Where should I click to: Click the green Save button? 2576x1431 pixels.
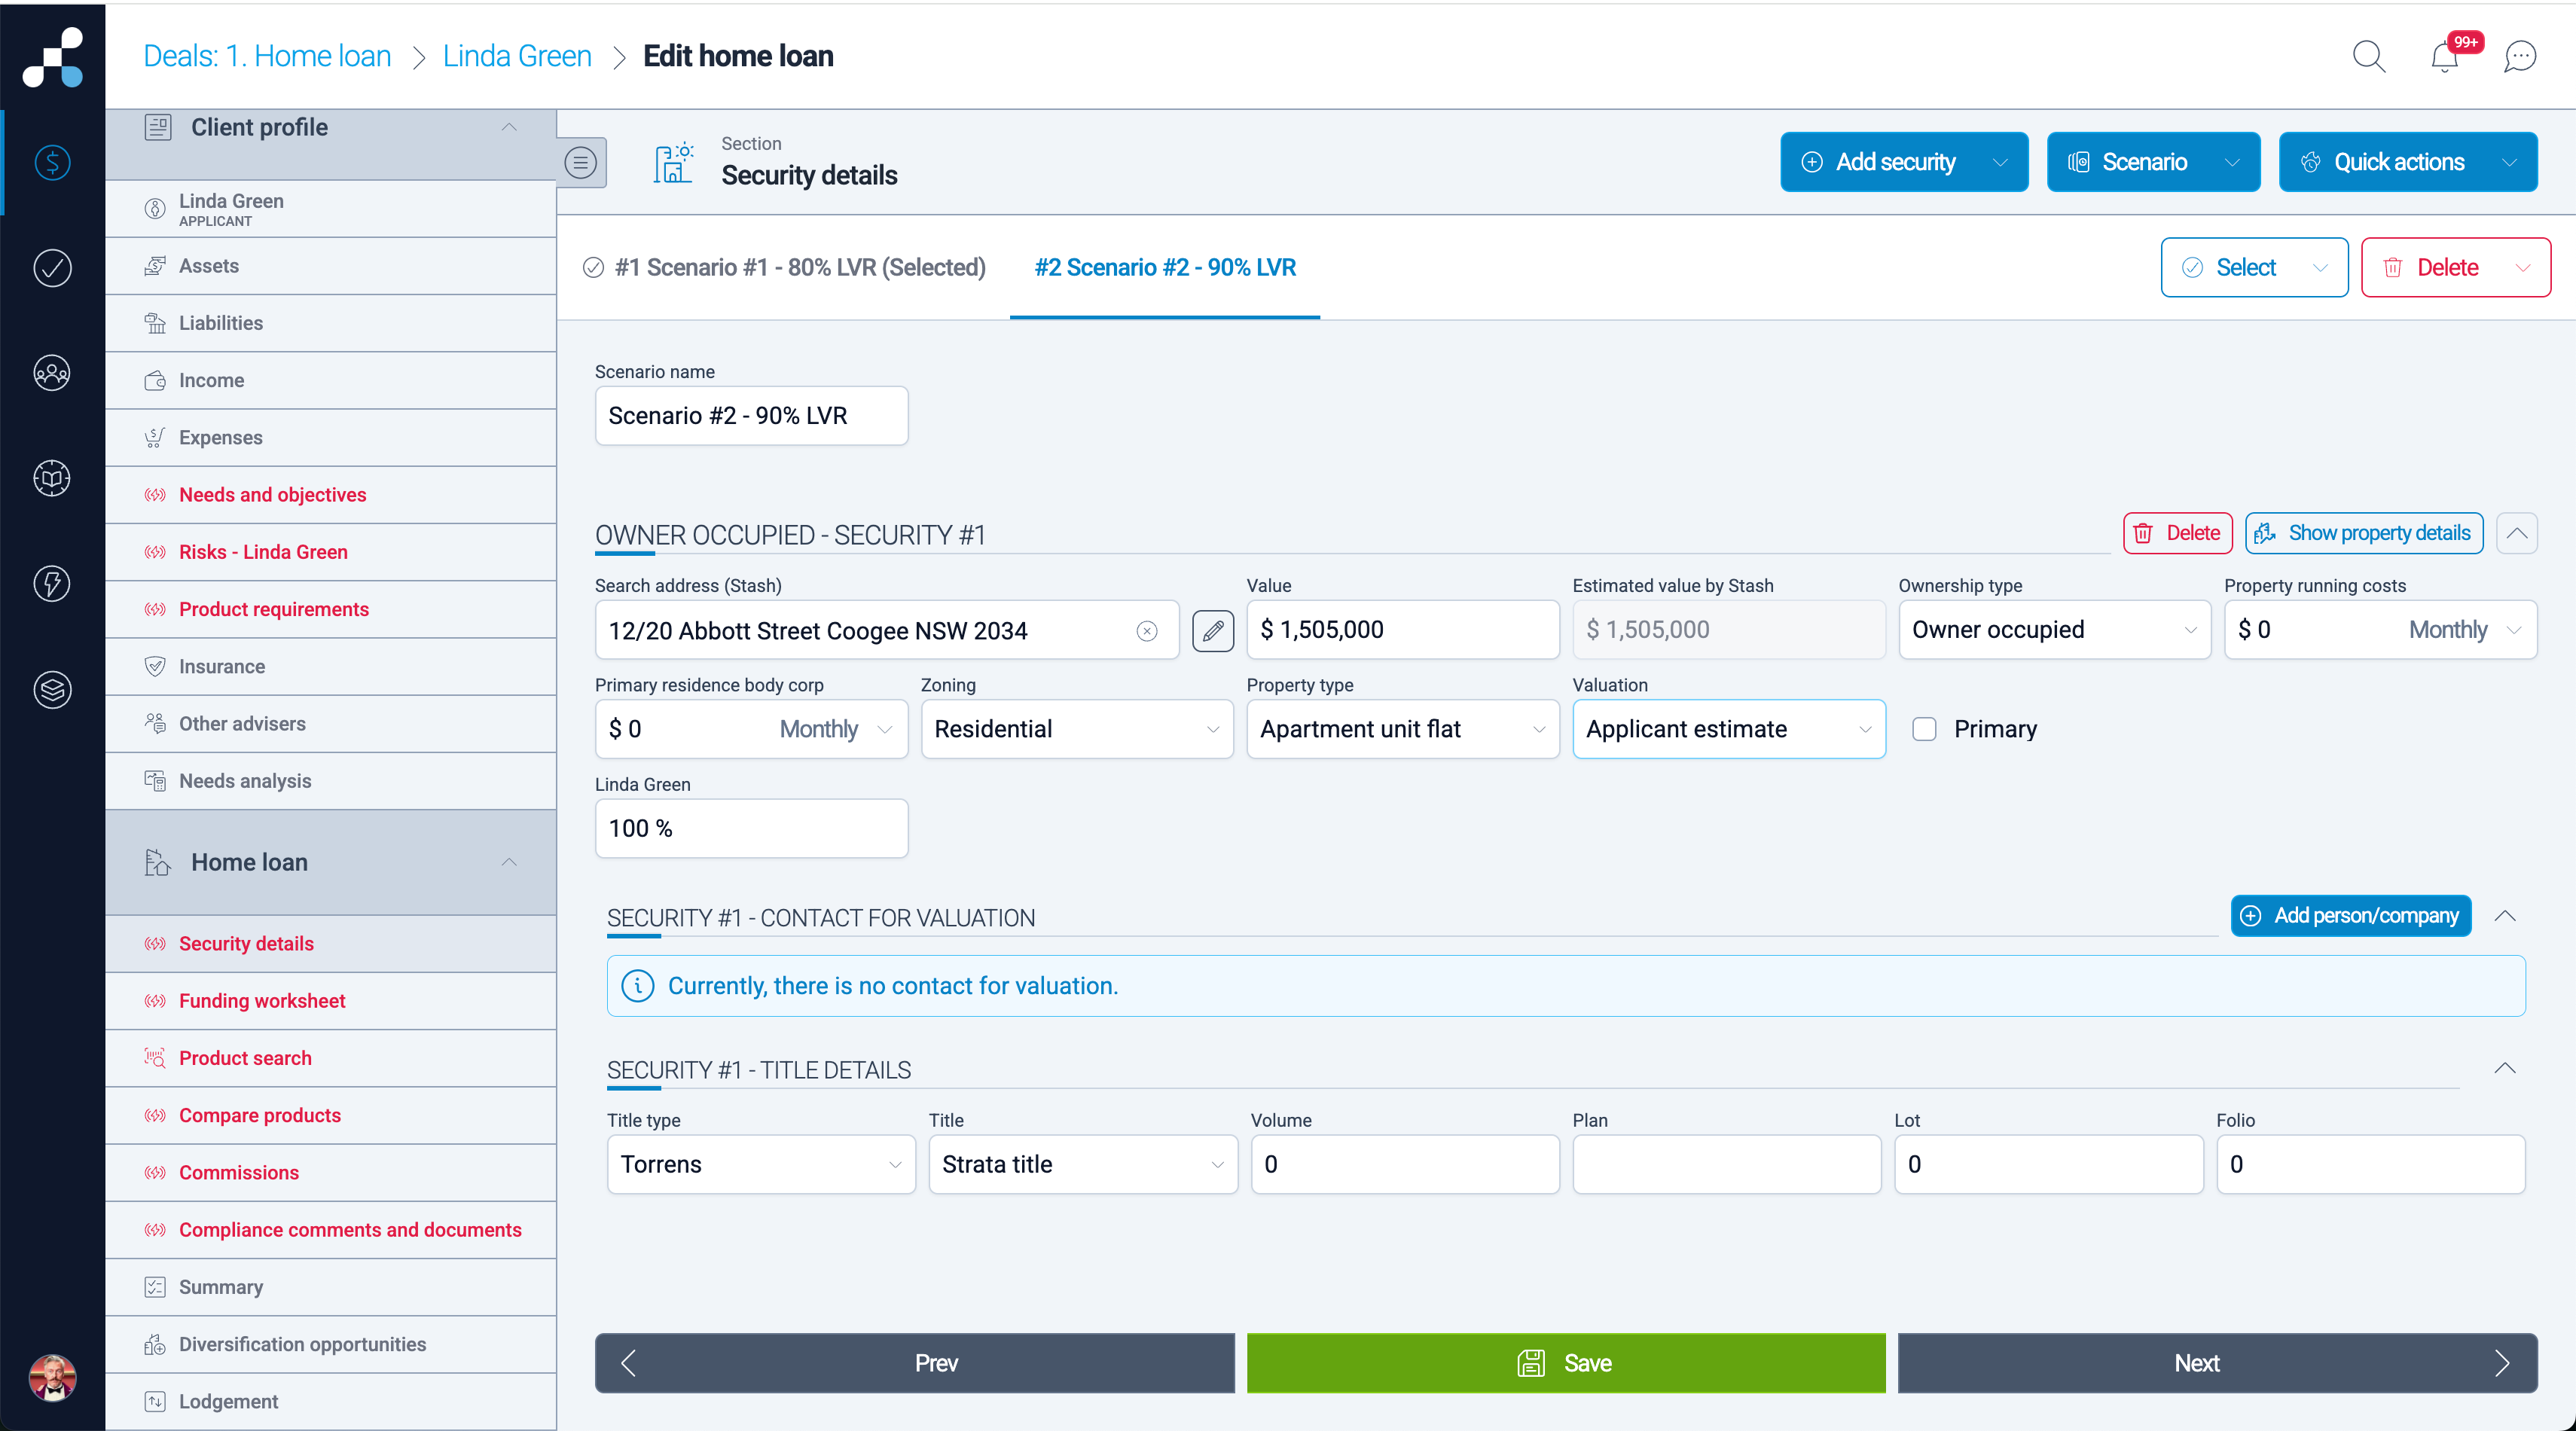(x=1565, y=1363)
